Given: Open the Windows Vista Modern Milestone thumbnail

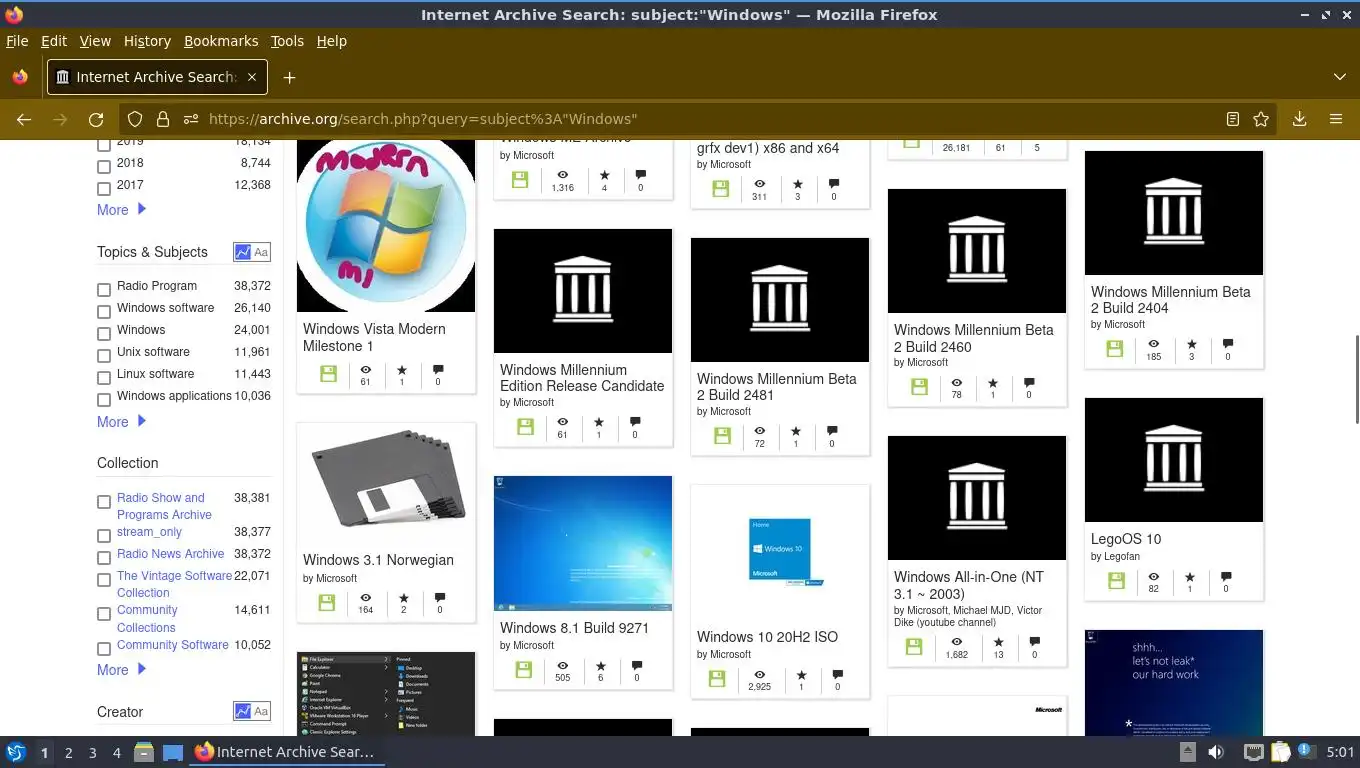Looking at the screenshot, I should (x=386, y=226).
